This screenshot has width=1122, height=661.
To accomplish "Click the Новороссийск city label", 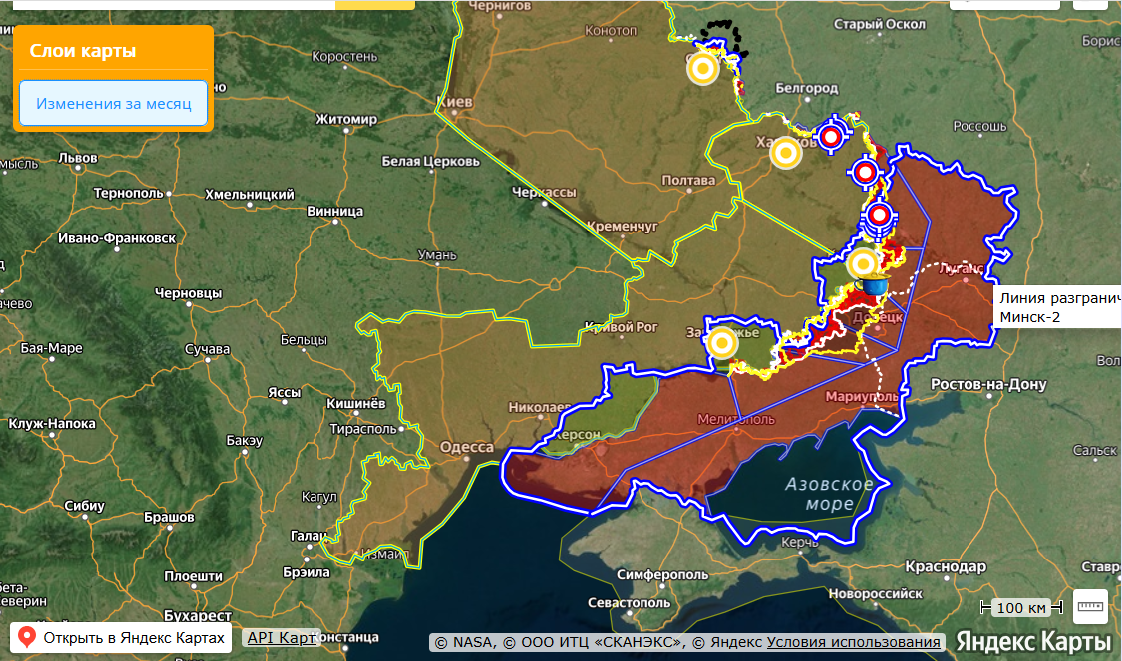I will click(x=876, y=594).
